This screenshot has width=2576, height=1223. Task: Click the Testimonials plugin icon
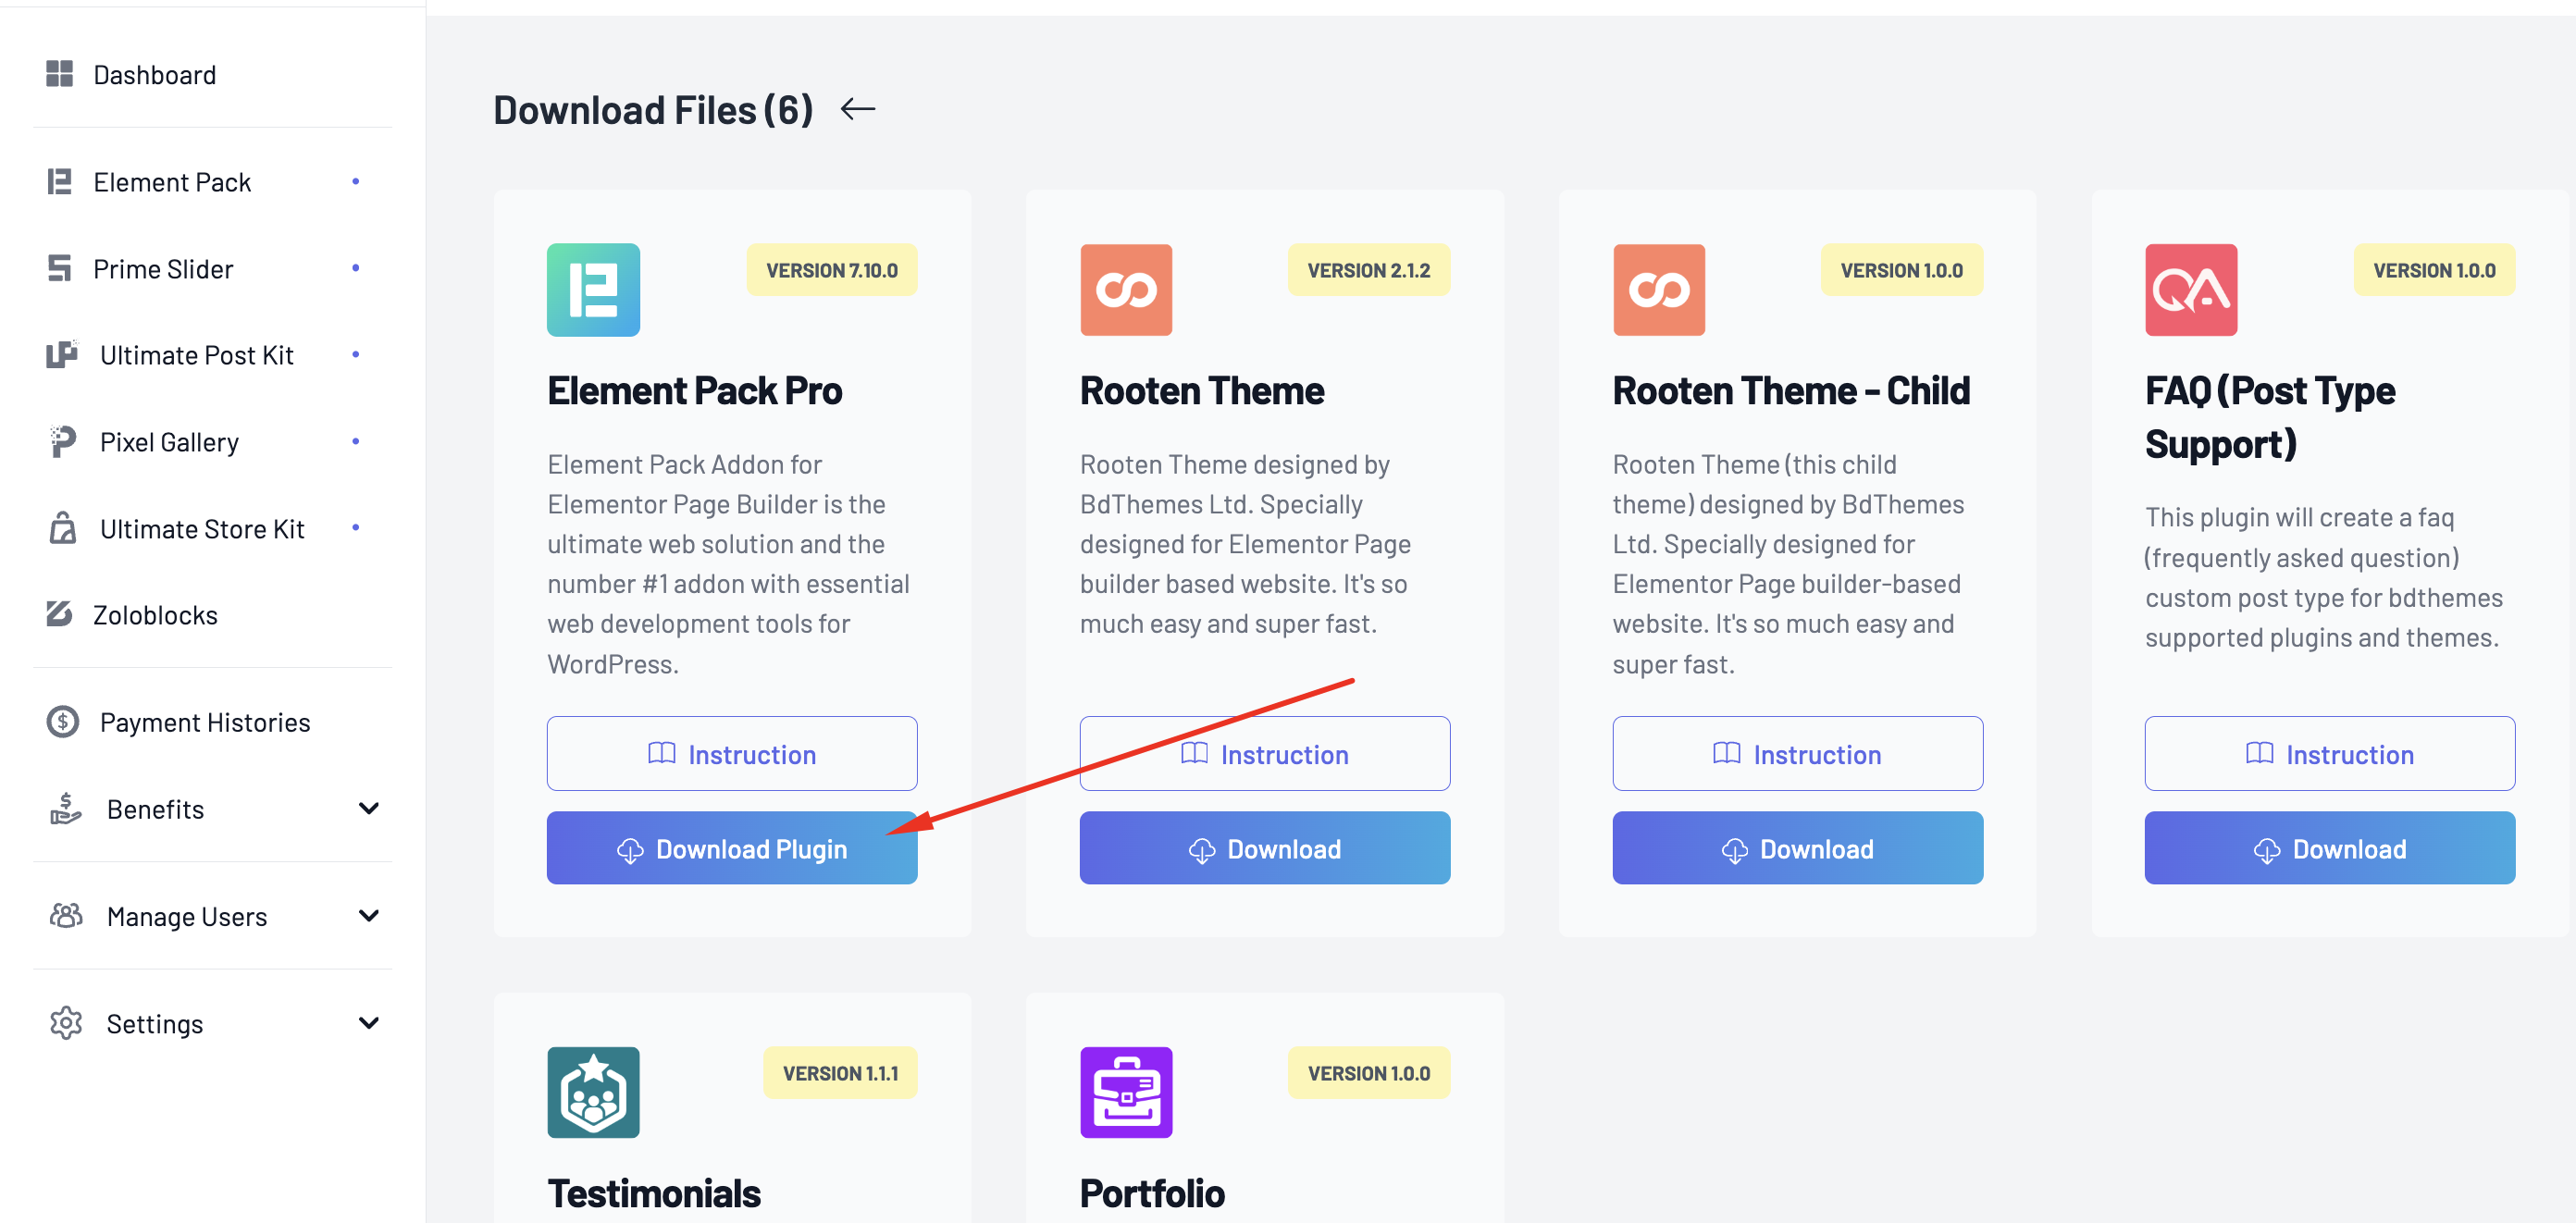pos(593,1092)
